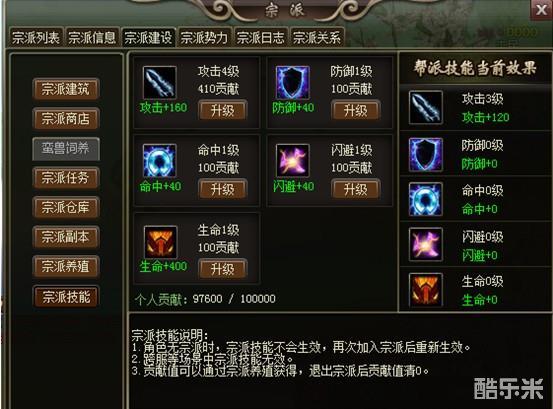Click the 闪避0级 icon in current effects panel
This screenshot has width=553, height=409.
click(426, 244)
